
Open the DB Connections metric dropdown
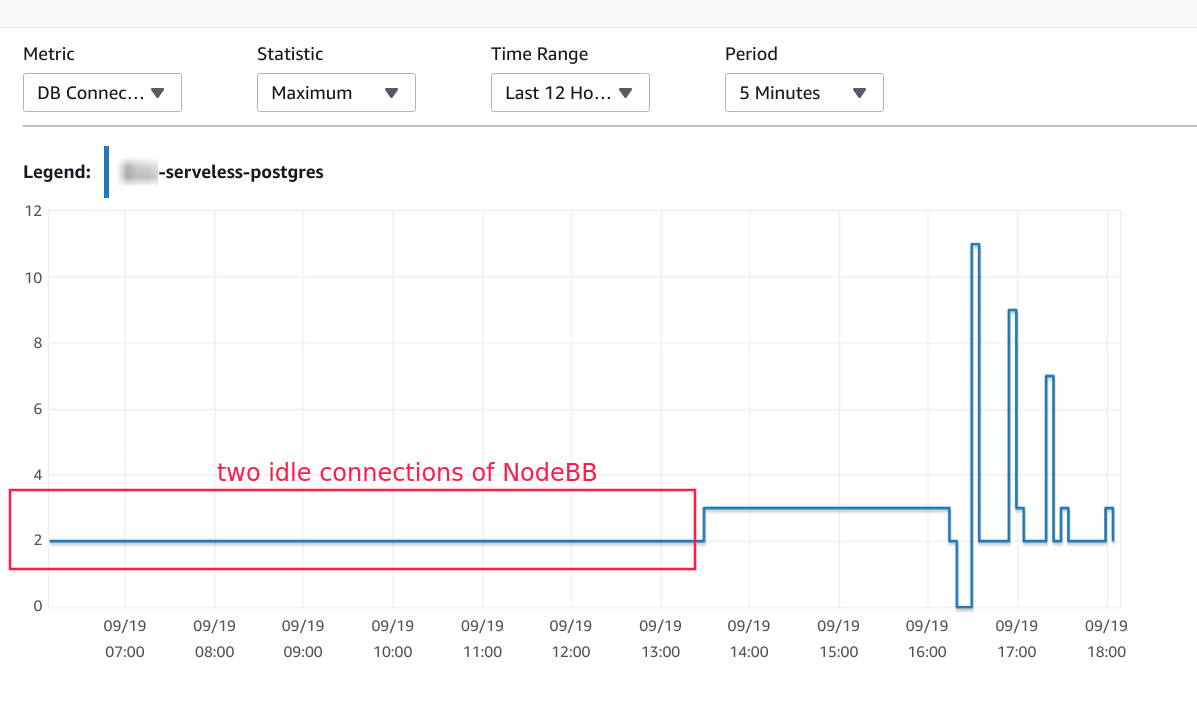[100, 92]
